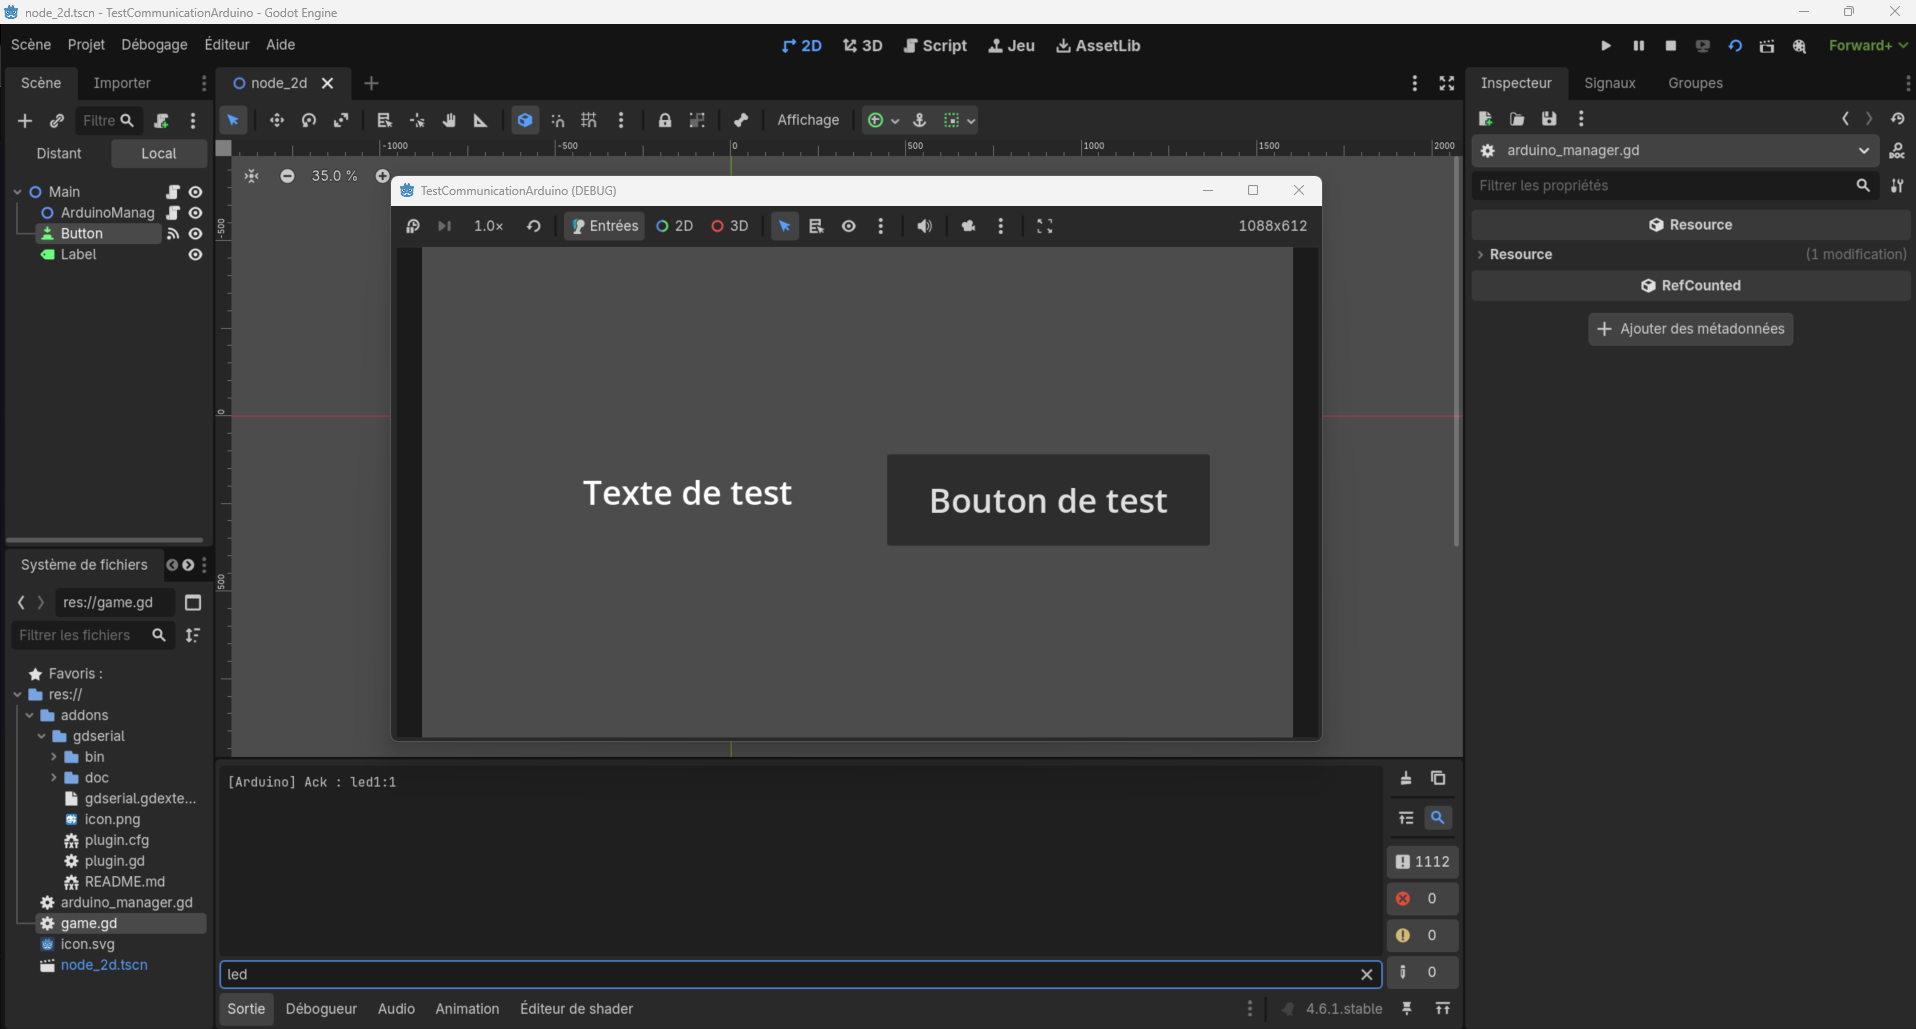Switch to the Script workspace
The image size is (1916, 1029).
tap(935, 46)
